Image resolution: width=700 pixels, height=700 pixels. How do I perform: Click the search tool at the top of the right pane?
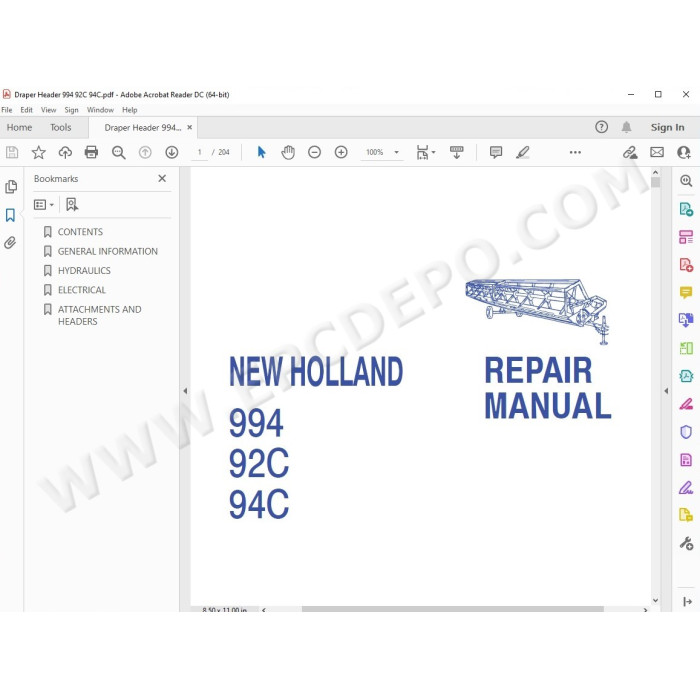(x=686, y=181)
